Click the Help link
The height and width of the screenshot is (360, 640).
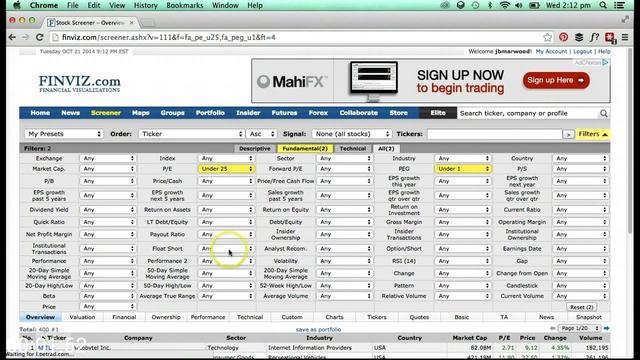[604, 51]
